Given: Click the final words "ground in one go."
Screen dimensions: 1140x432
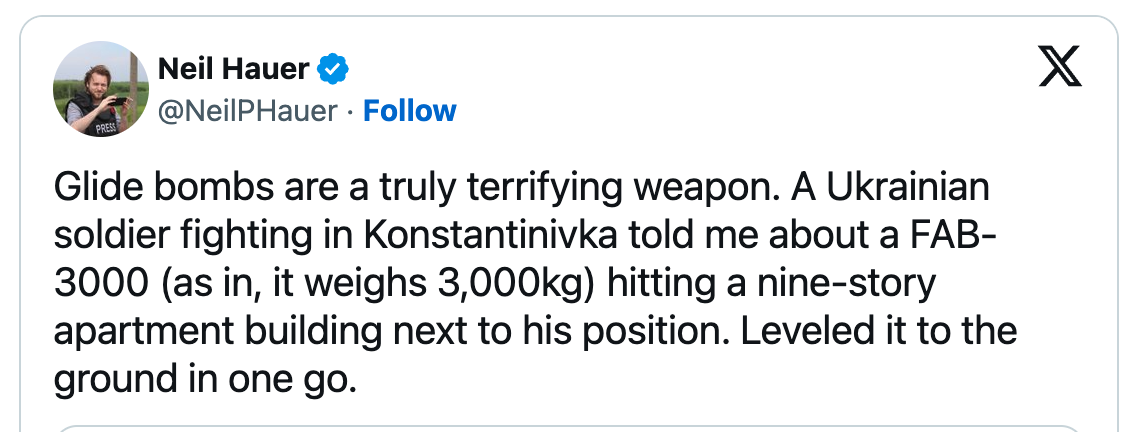Looking at the screenshot, I should coord(204,380).
